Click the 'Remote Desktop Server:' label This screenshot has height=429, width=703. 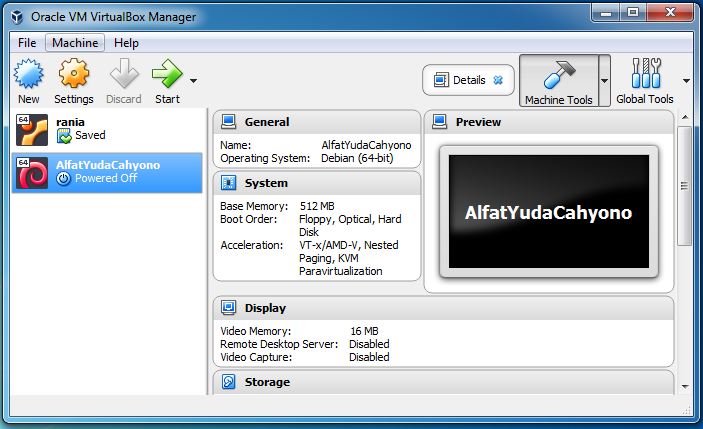point(279,344)
